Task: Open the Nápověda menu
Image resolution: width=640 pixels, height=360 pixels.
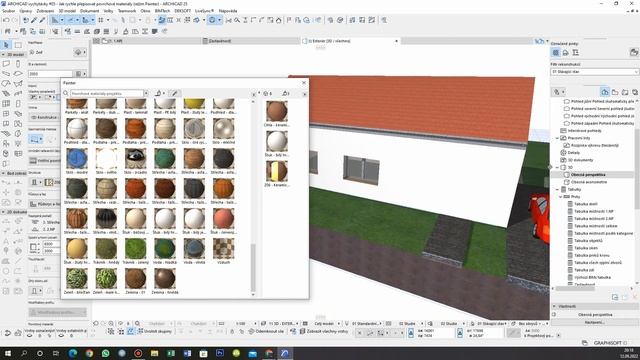Action: click(x=228, y=11)
